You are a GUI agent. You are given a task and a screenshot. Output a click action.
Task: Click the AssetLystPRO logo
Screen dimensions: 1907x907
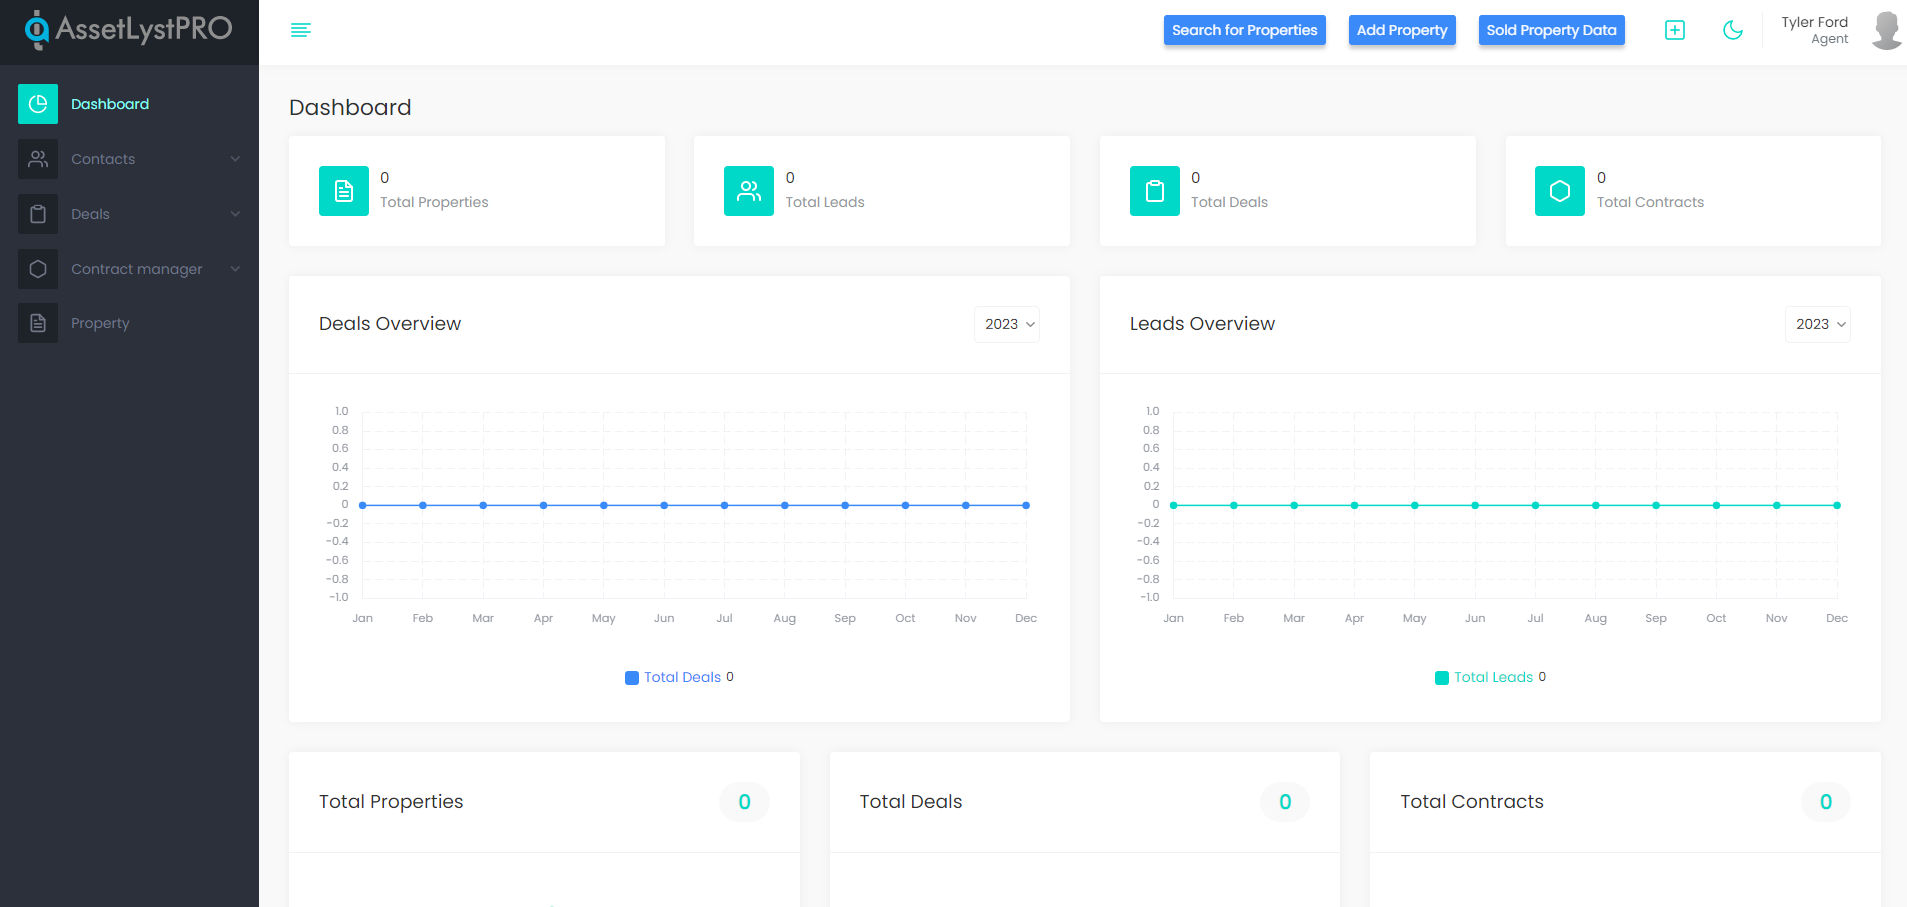coord(129,30)
